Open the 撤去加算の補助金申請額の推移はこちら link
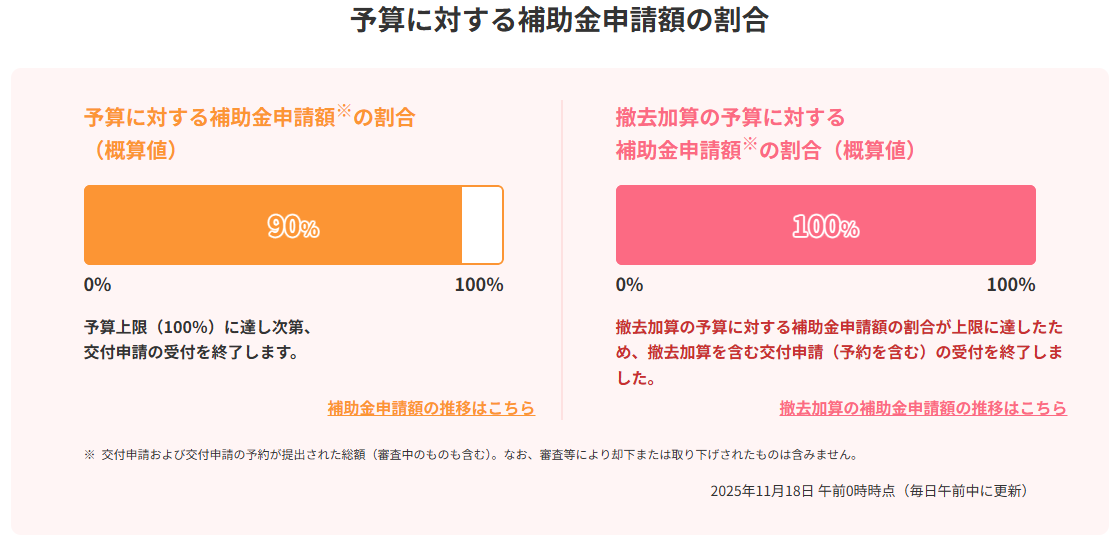This screenshot has height=543, width=1110. pos(922,408)
